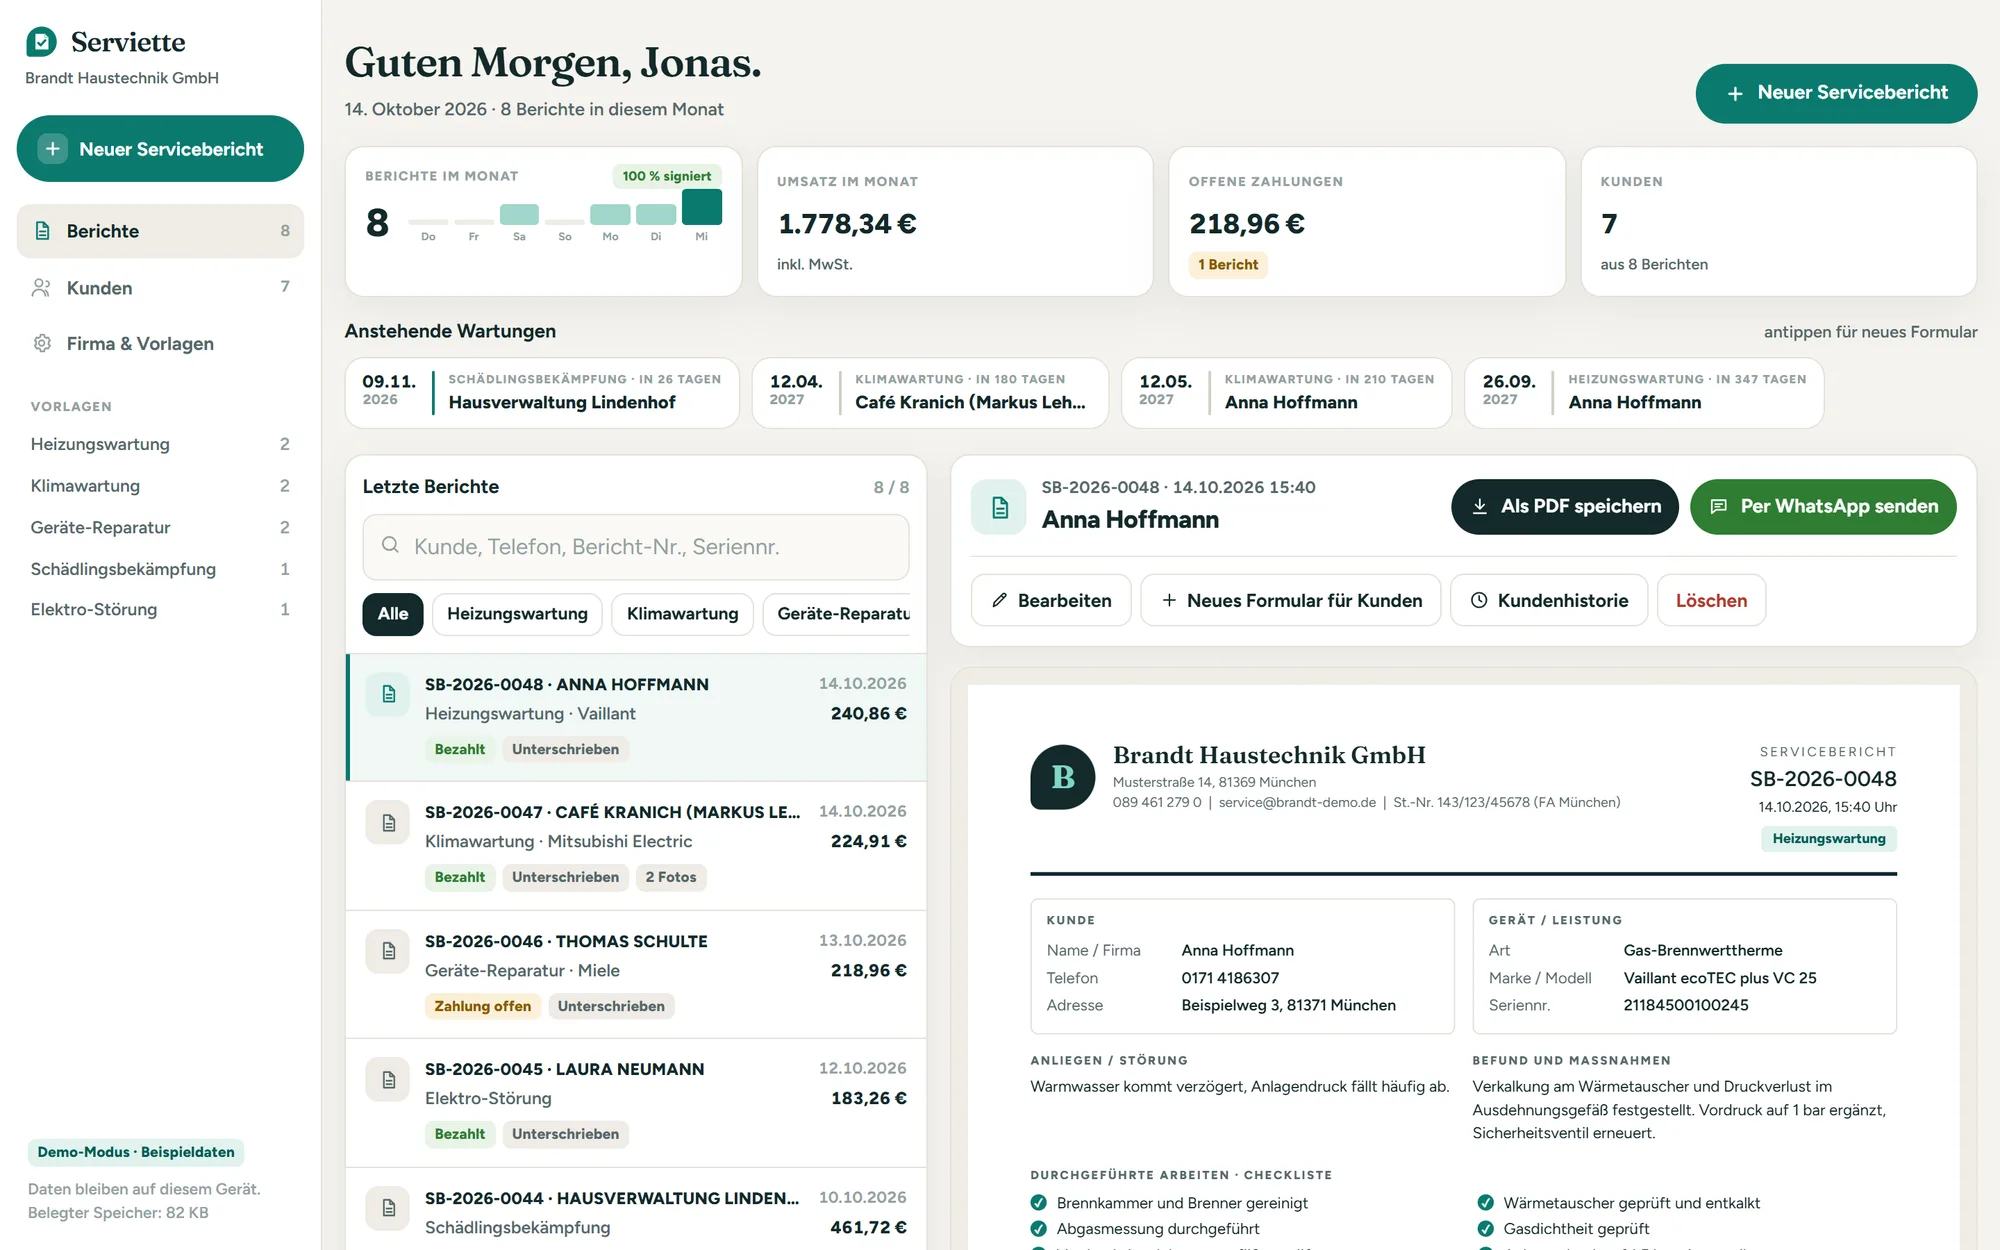
Task: Click document icon of report SB-2026-0047
Action: point(388,823)
